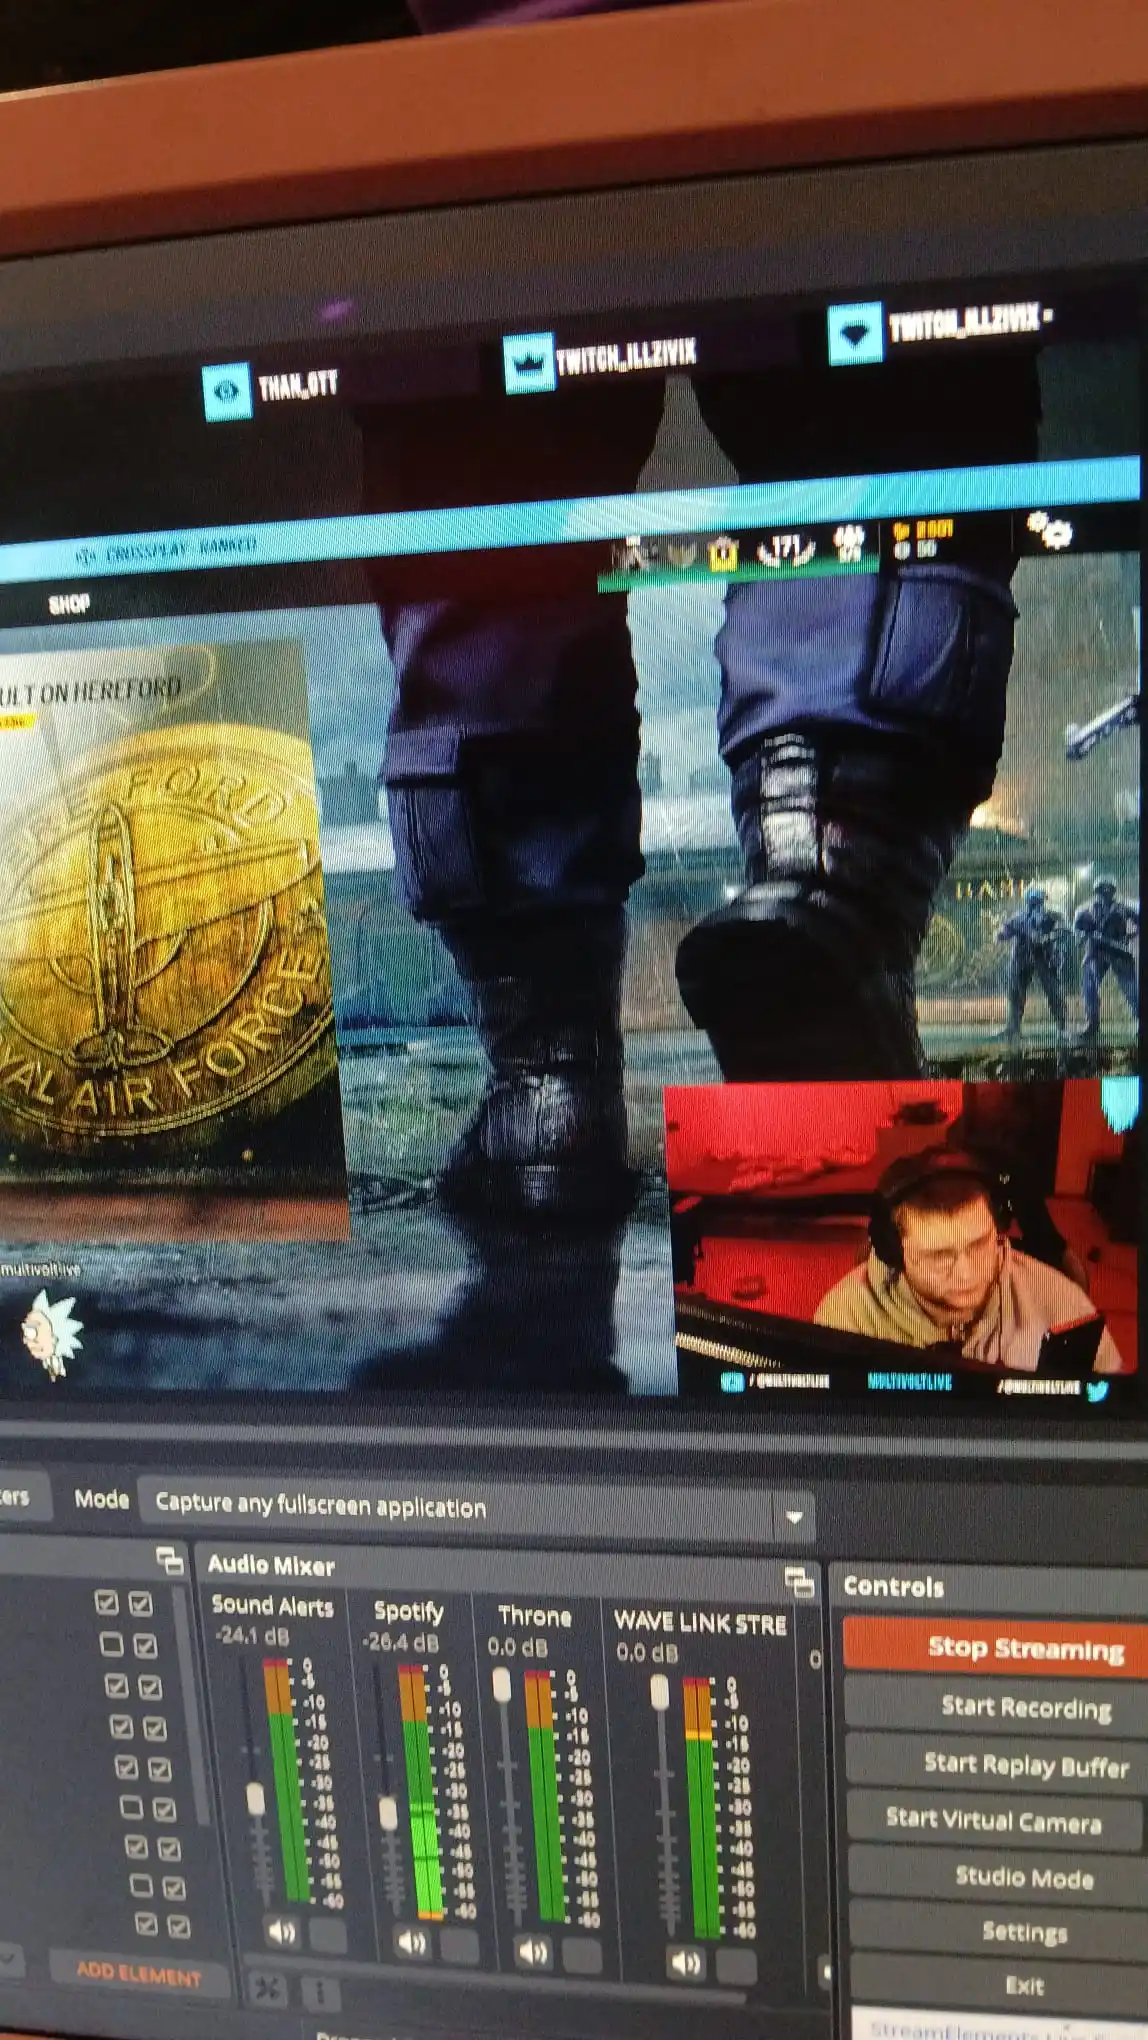Image resolution: width=1148 pixels, height=2040 pixels.
Task: Click the Spotify channel label
Action: (x=408, y=1611)
